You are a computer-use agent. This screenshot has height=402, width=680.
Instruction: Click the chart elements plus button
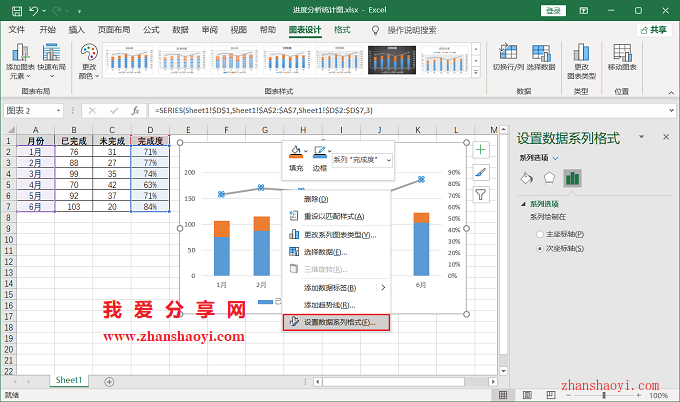481,150
